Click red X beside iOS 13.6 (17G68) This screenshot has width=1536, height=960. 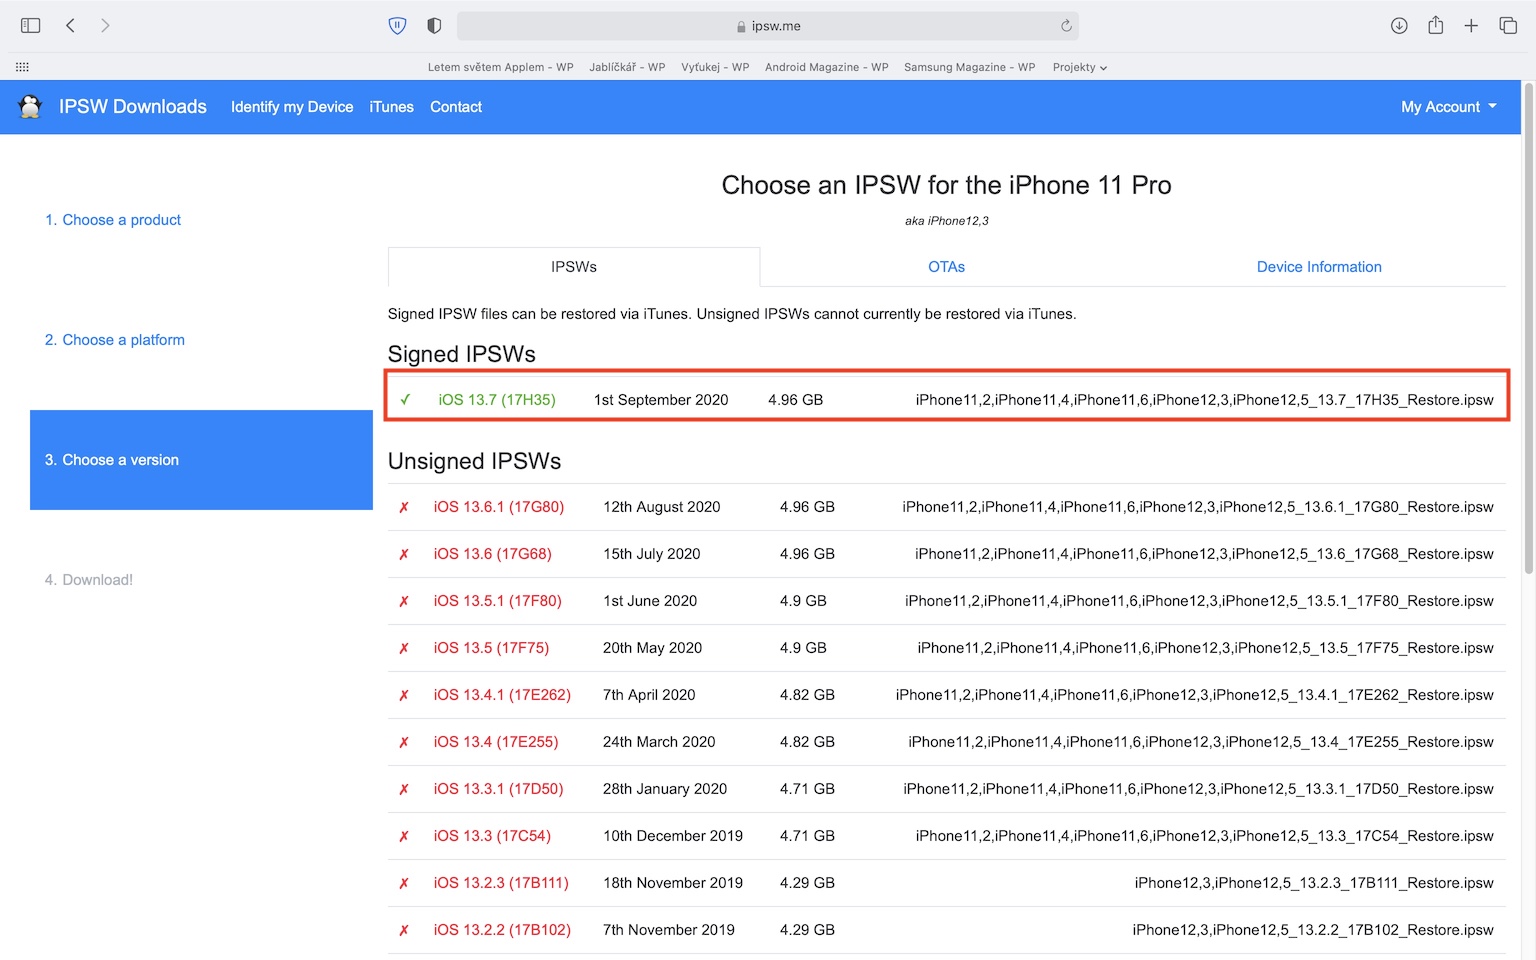pos(404,554)
